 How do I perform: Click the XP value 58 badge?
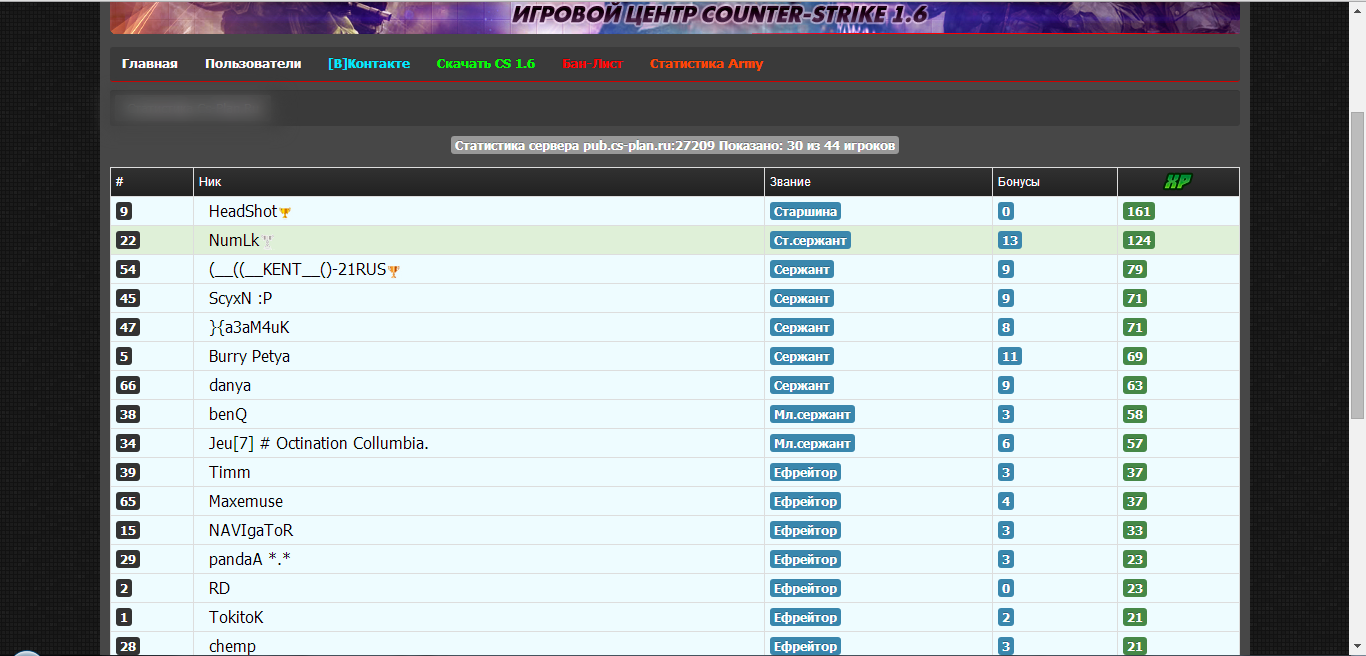pos(1135,415)
